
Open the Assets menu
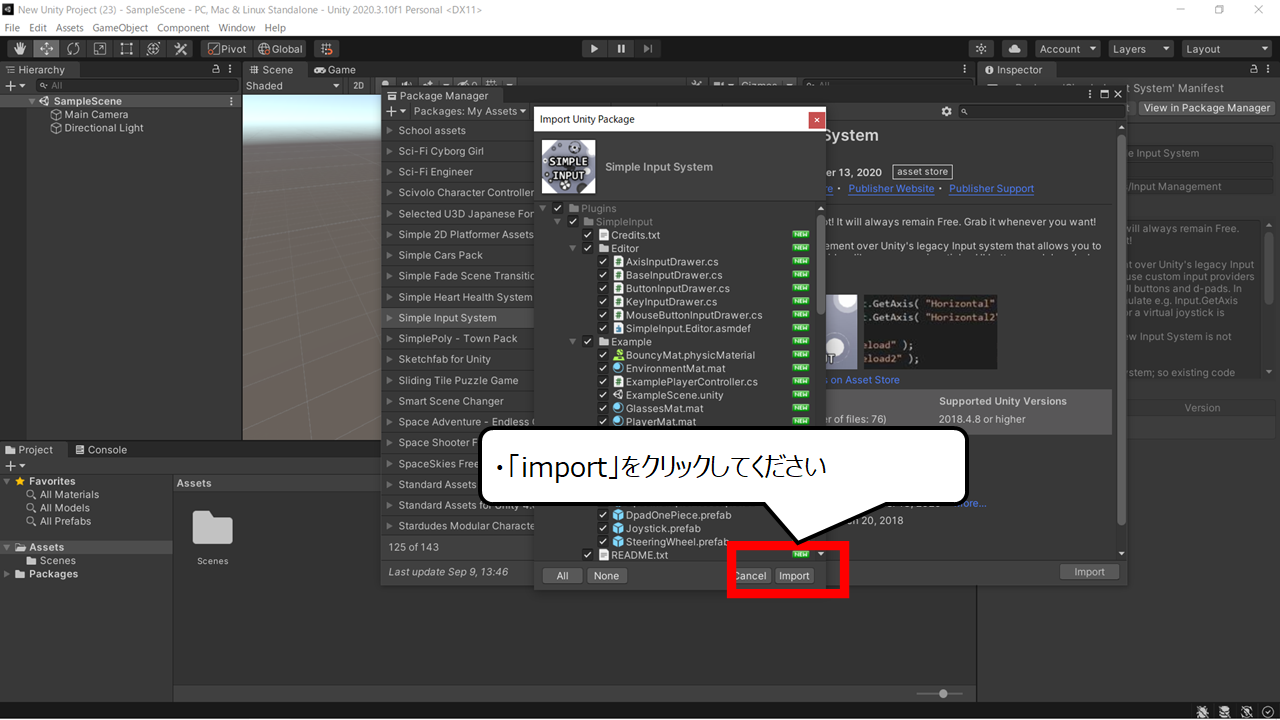tap(70, 28)
